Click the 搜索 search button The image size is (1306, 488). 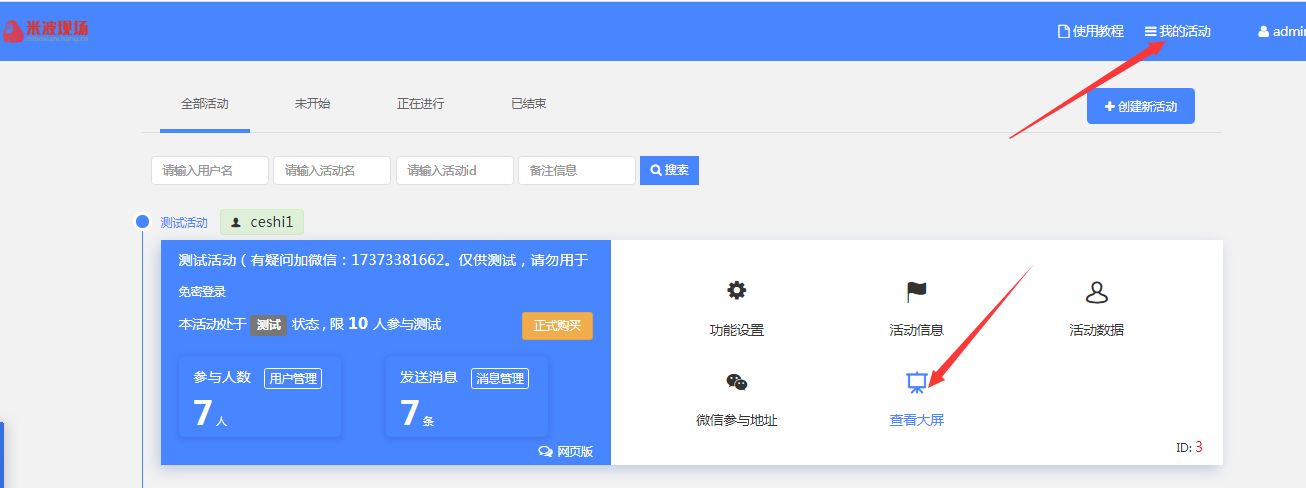click(669, 170)
